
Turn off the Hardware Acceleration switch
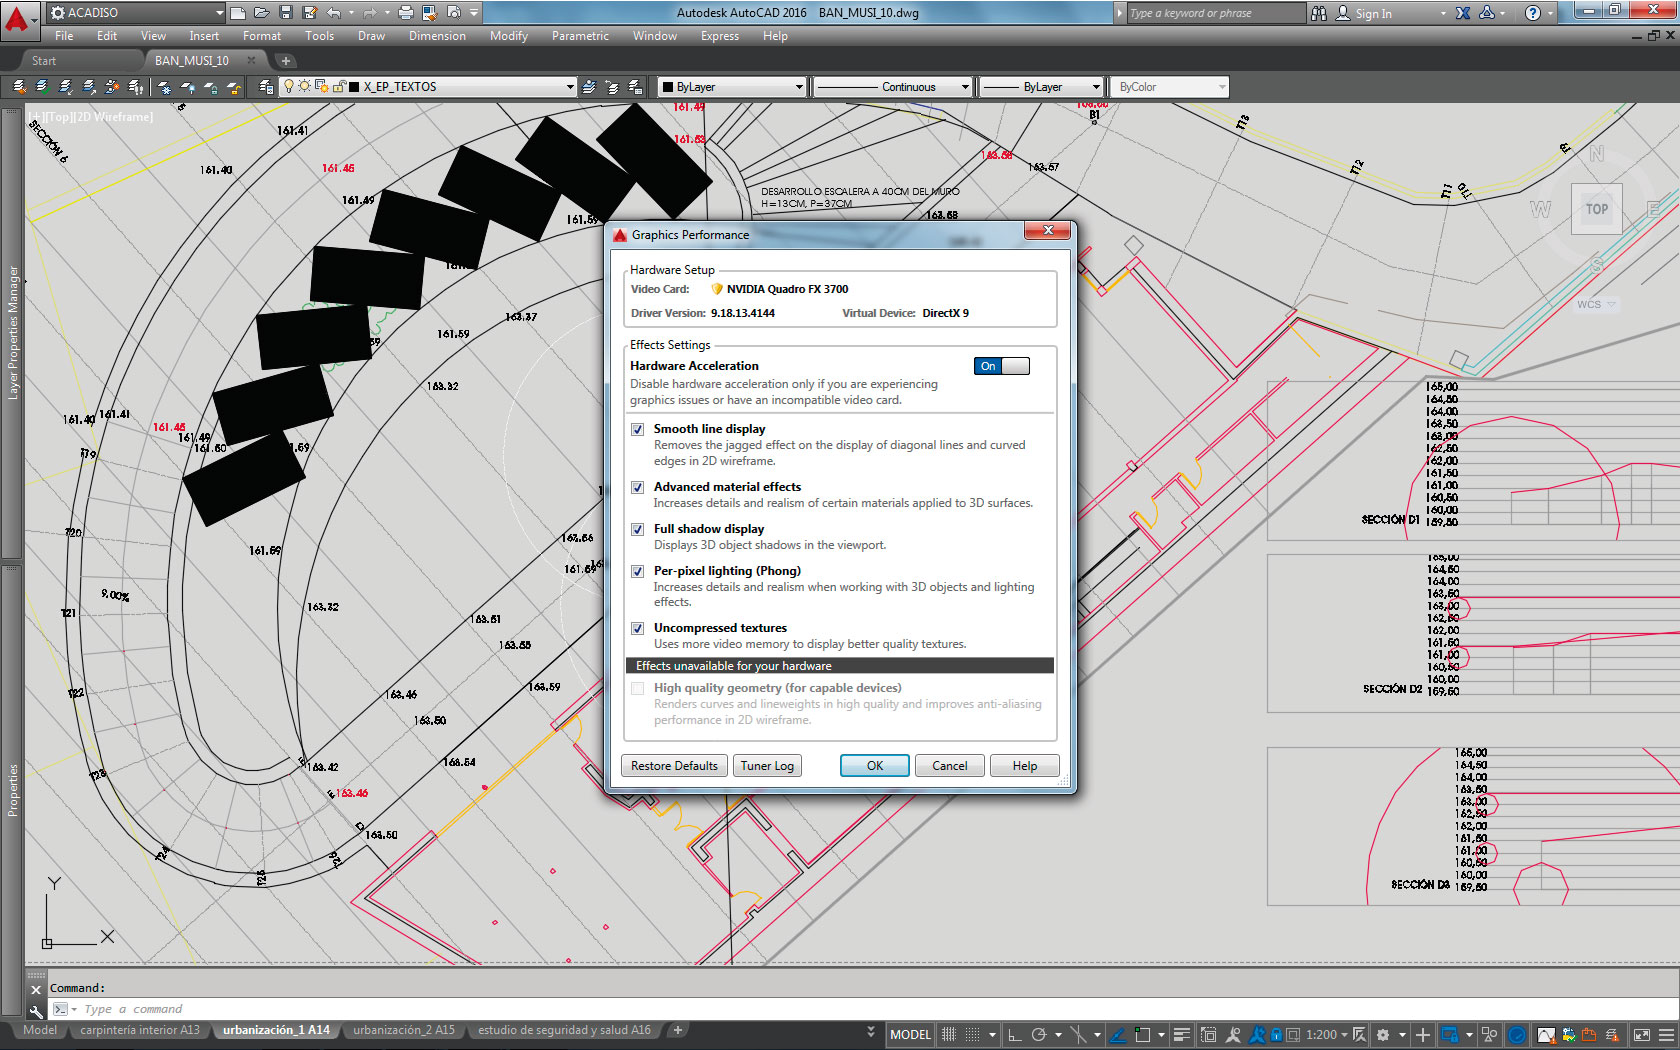click(1001, 366)
